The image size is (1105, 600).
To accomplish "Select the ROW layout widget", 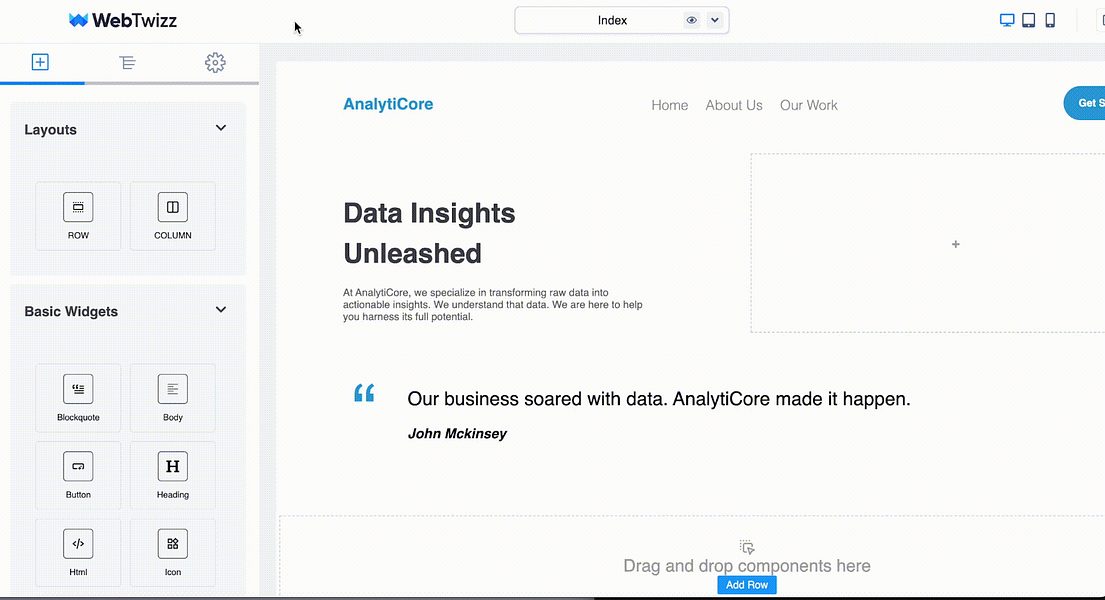I will pyautogui.click(x=78, y=215).
